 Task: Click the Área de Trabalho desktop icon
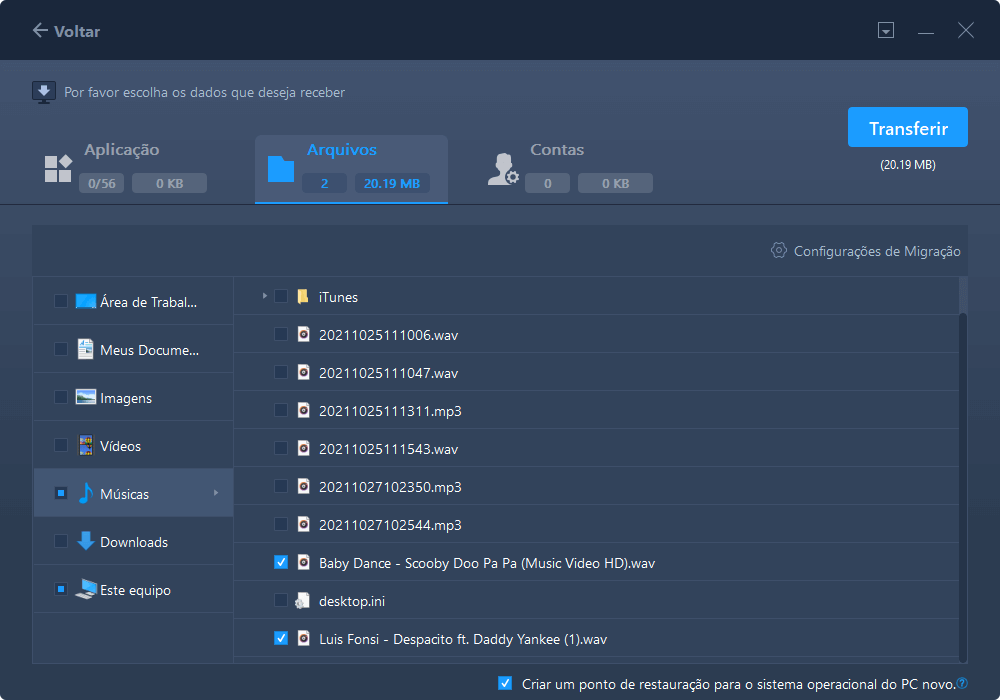click(85, 301)
